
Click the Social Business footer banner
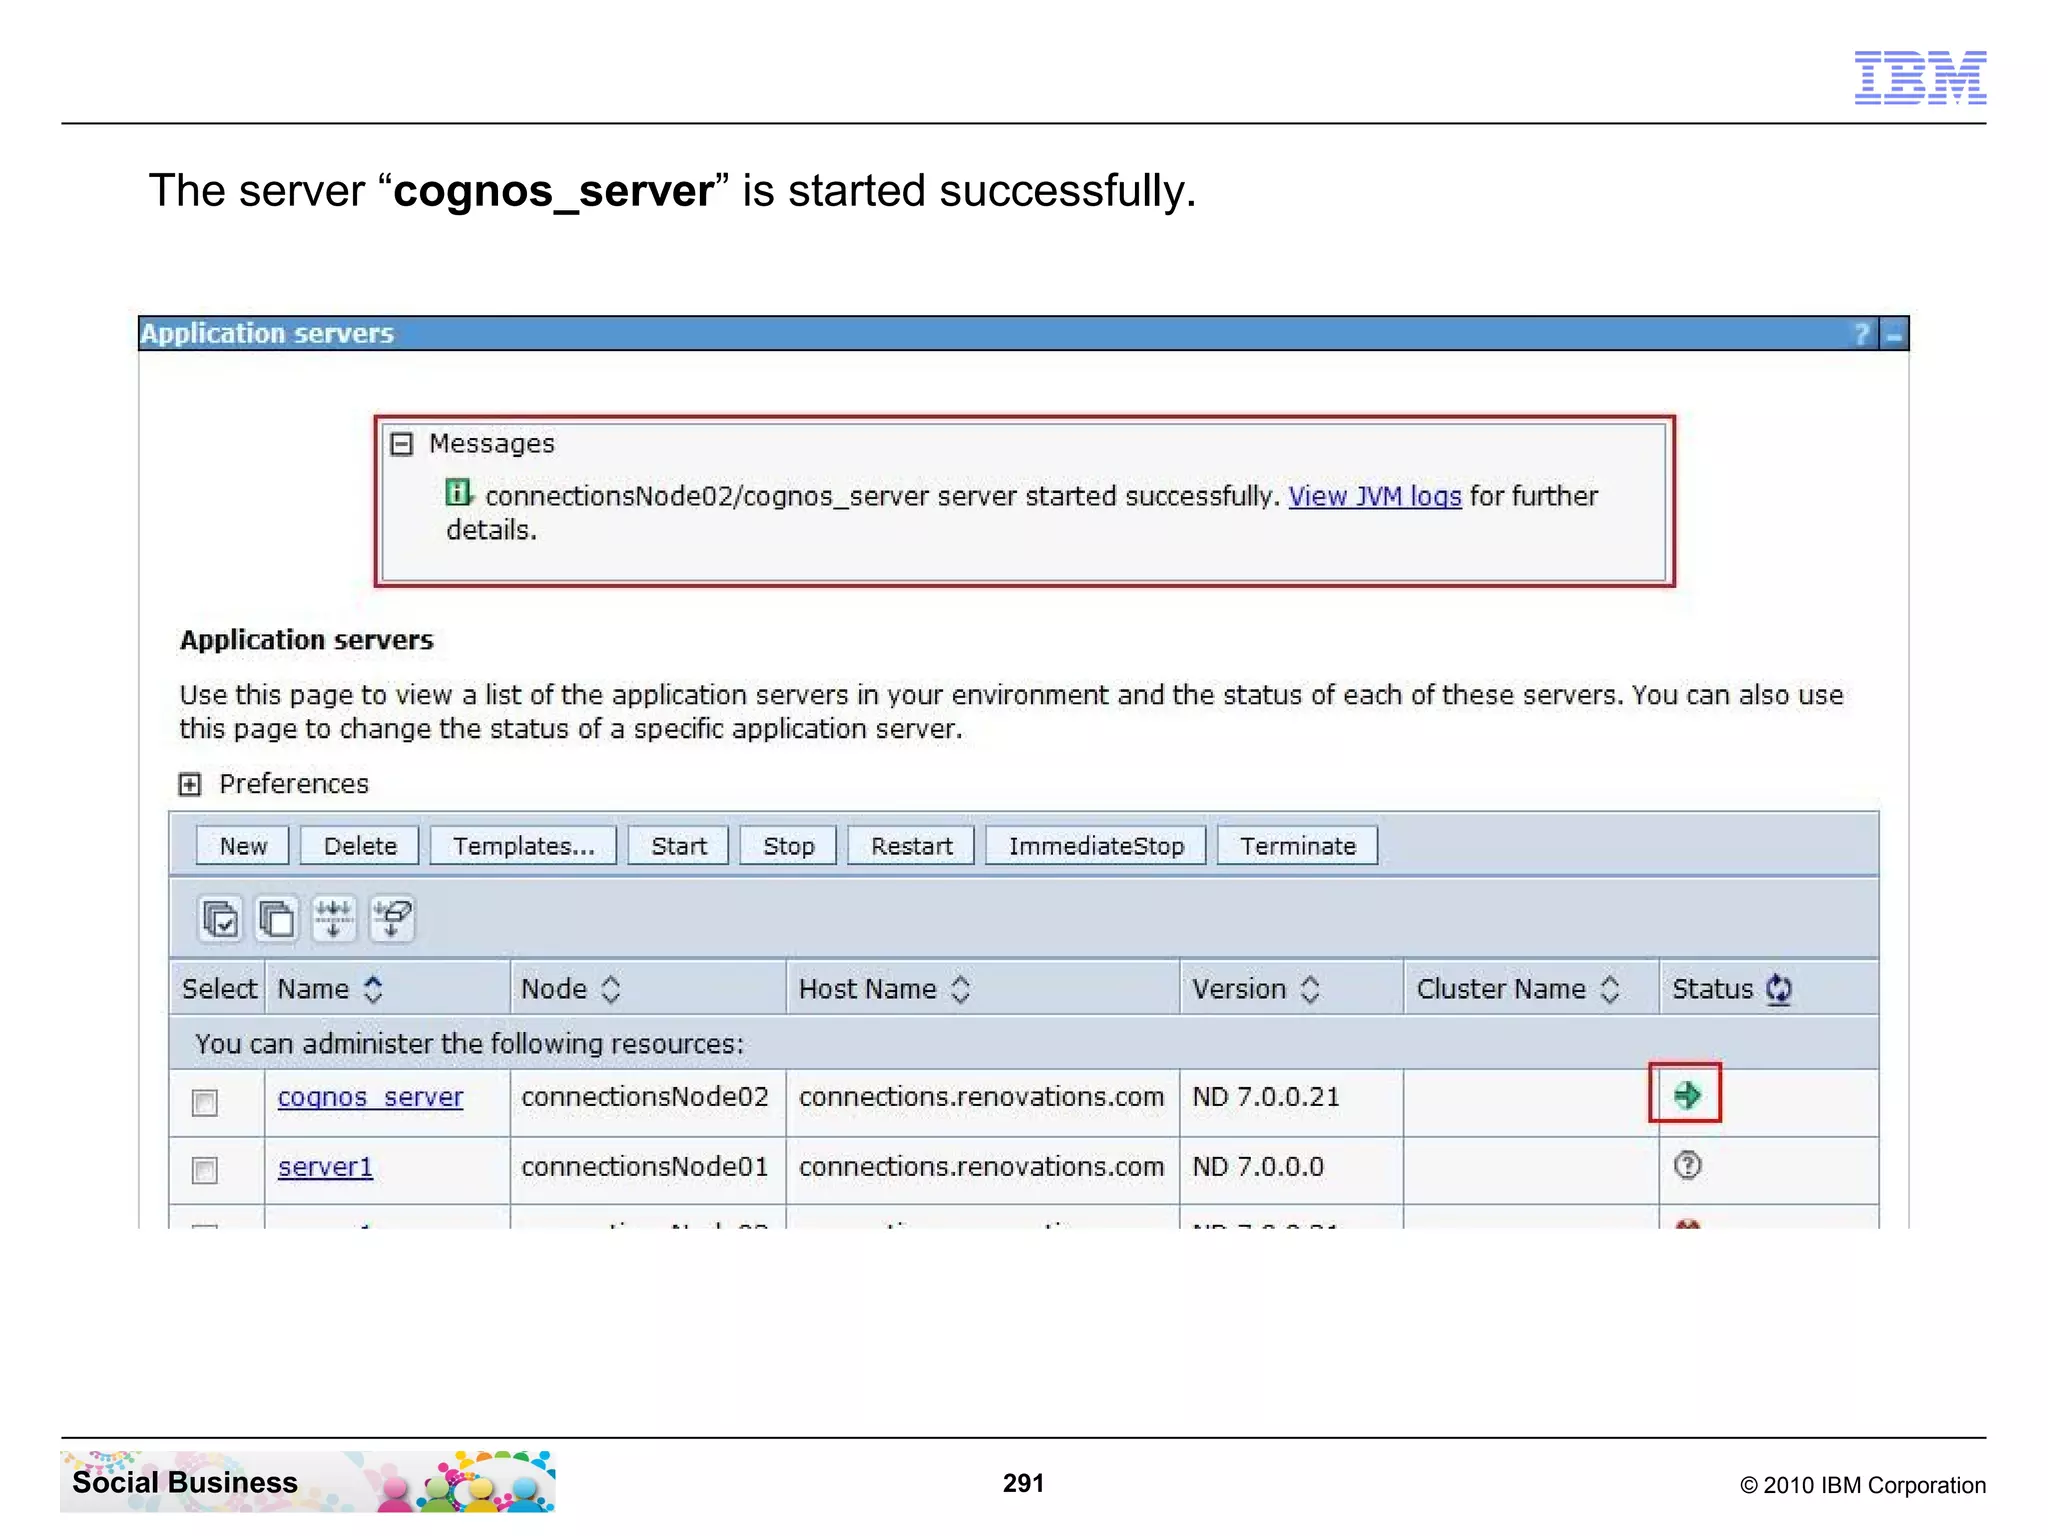(x=308, y=1482)
